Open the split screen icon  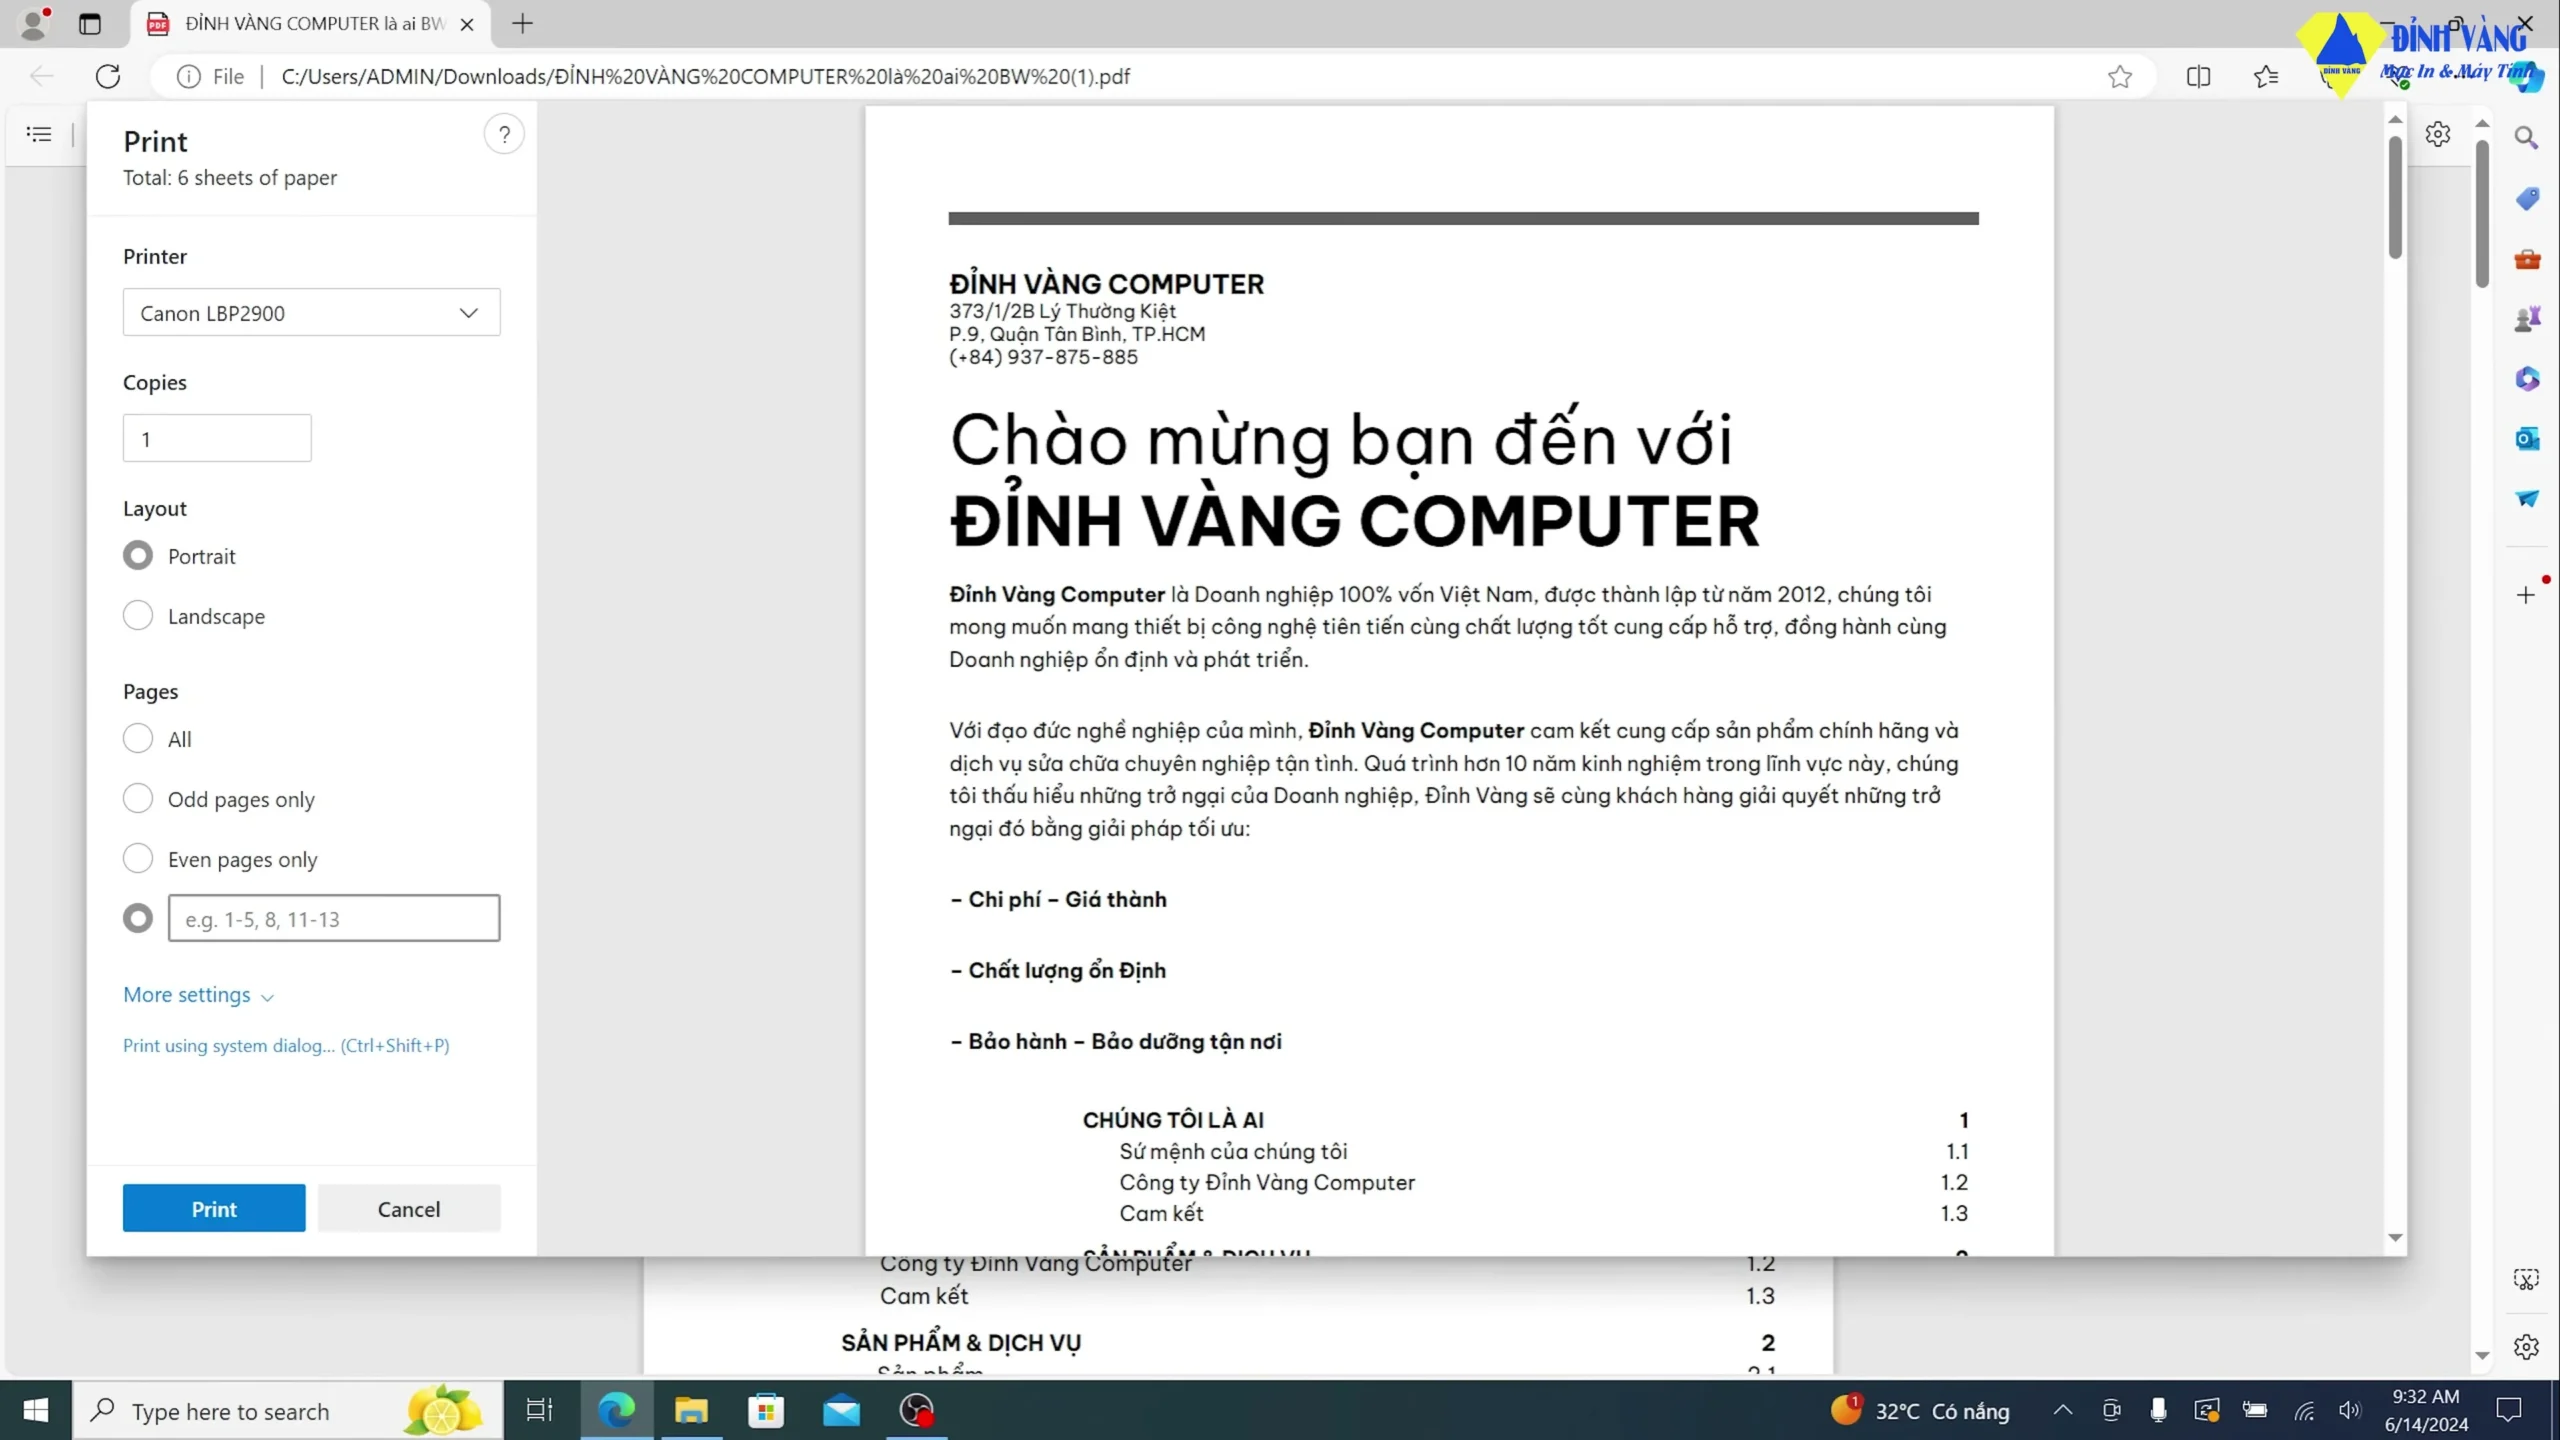(x=2198, y=77)
